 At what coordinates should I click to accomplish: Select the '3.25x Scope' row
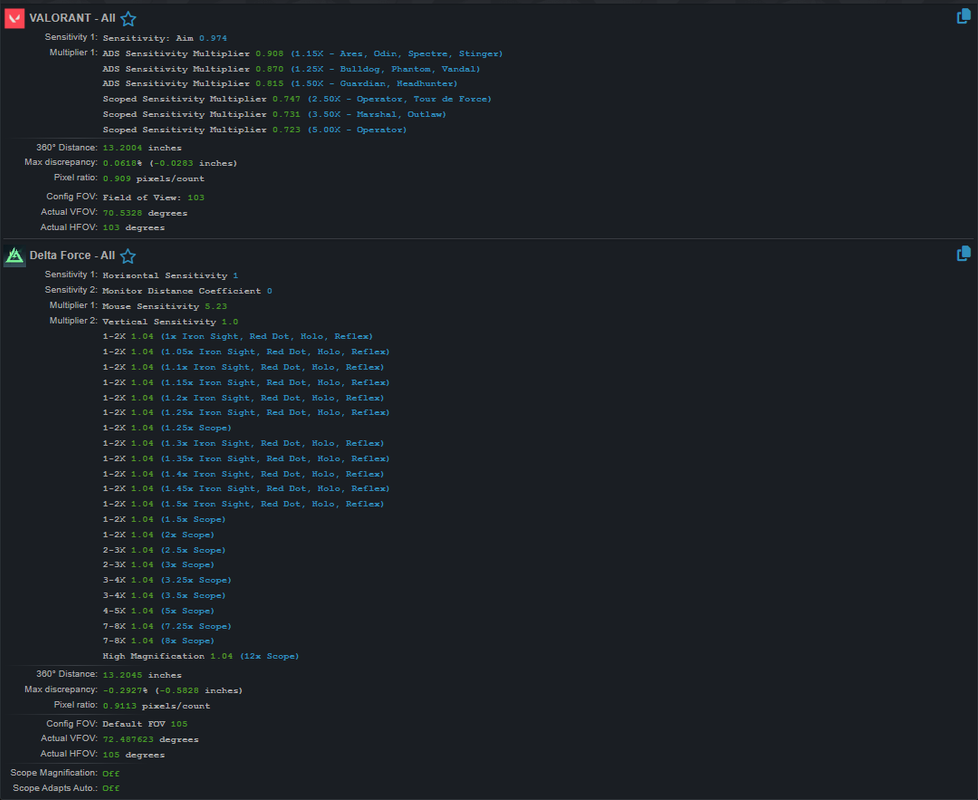(167, 581)
